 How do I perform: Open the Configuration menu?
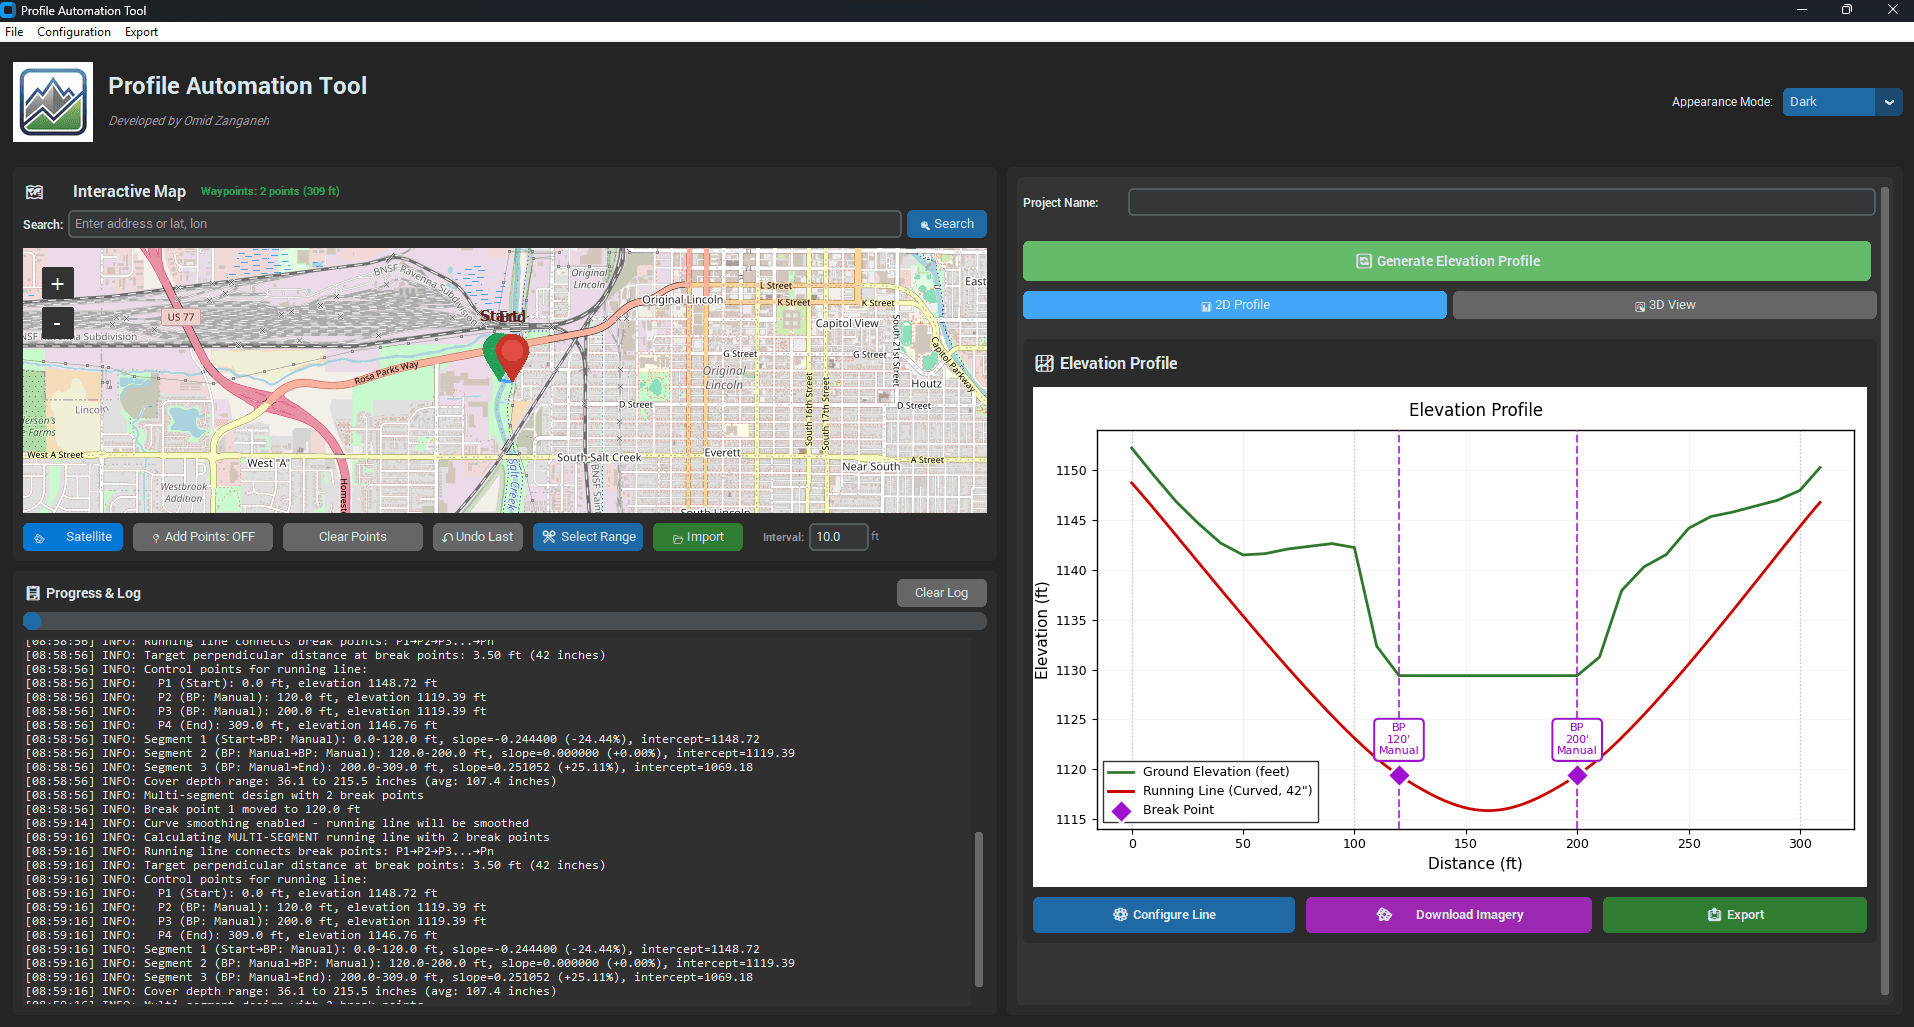pos(73,31)
